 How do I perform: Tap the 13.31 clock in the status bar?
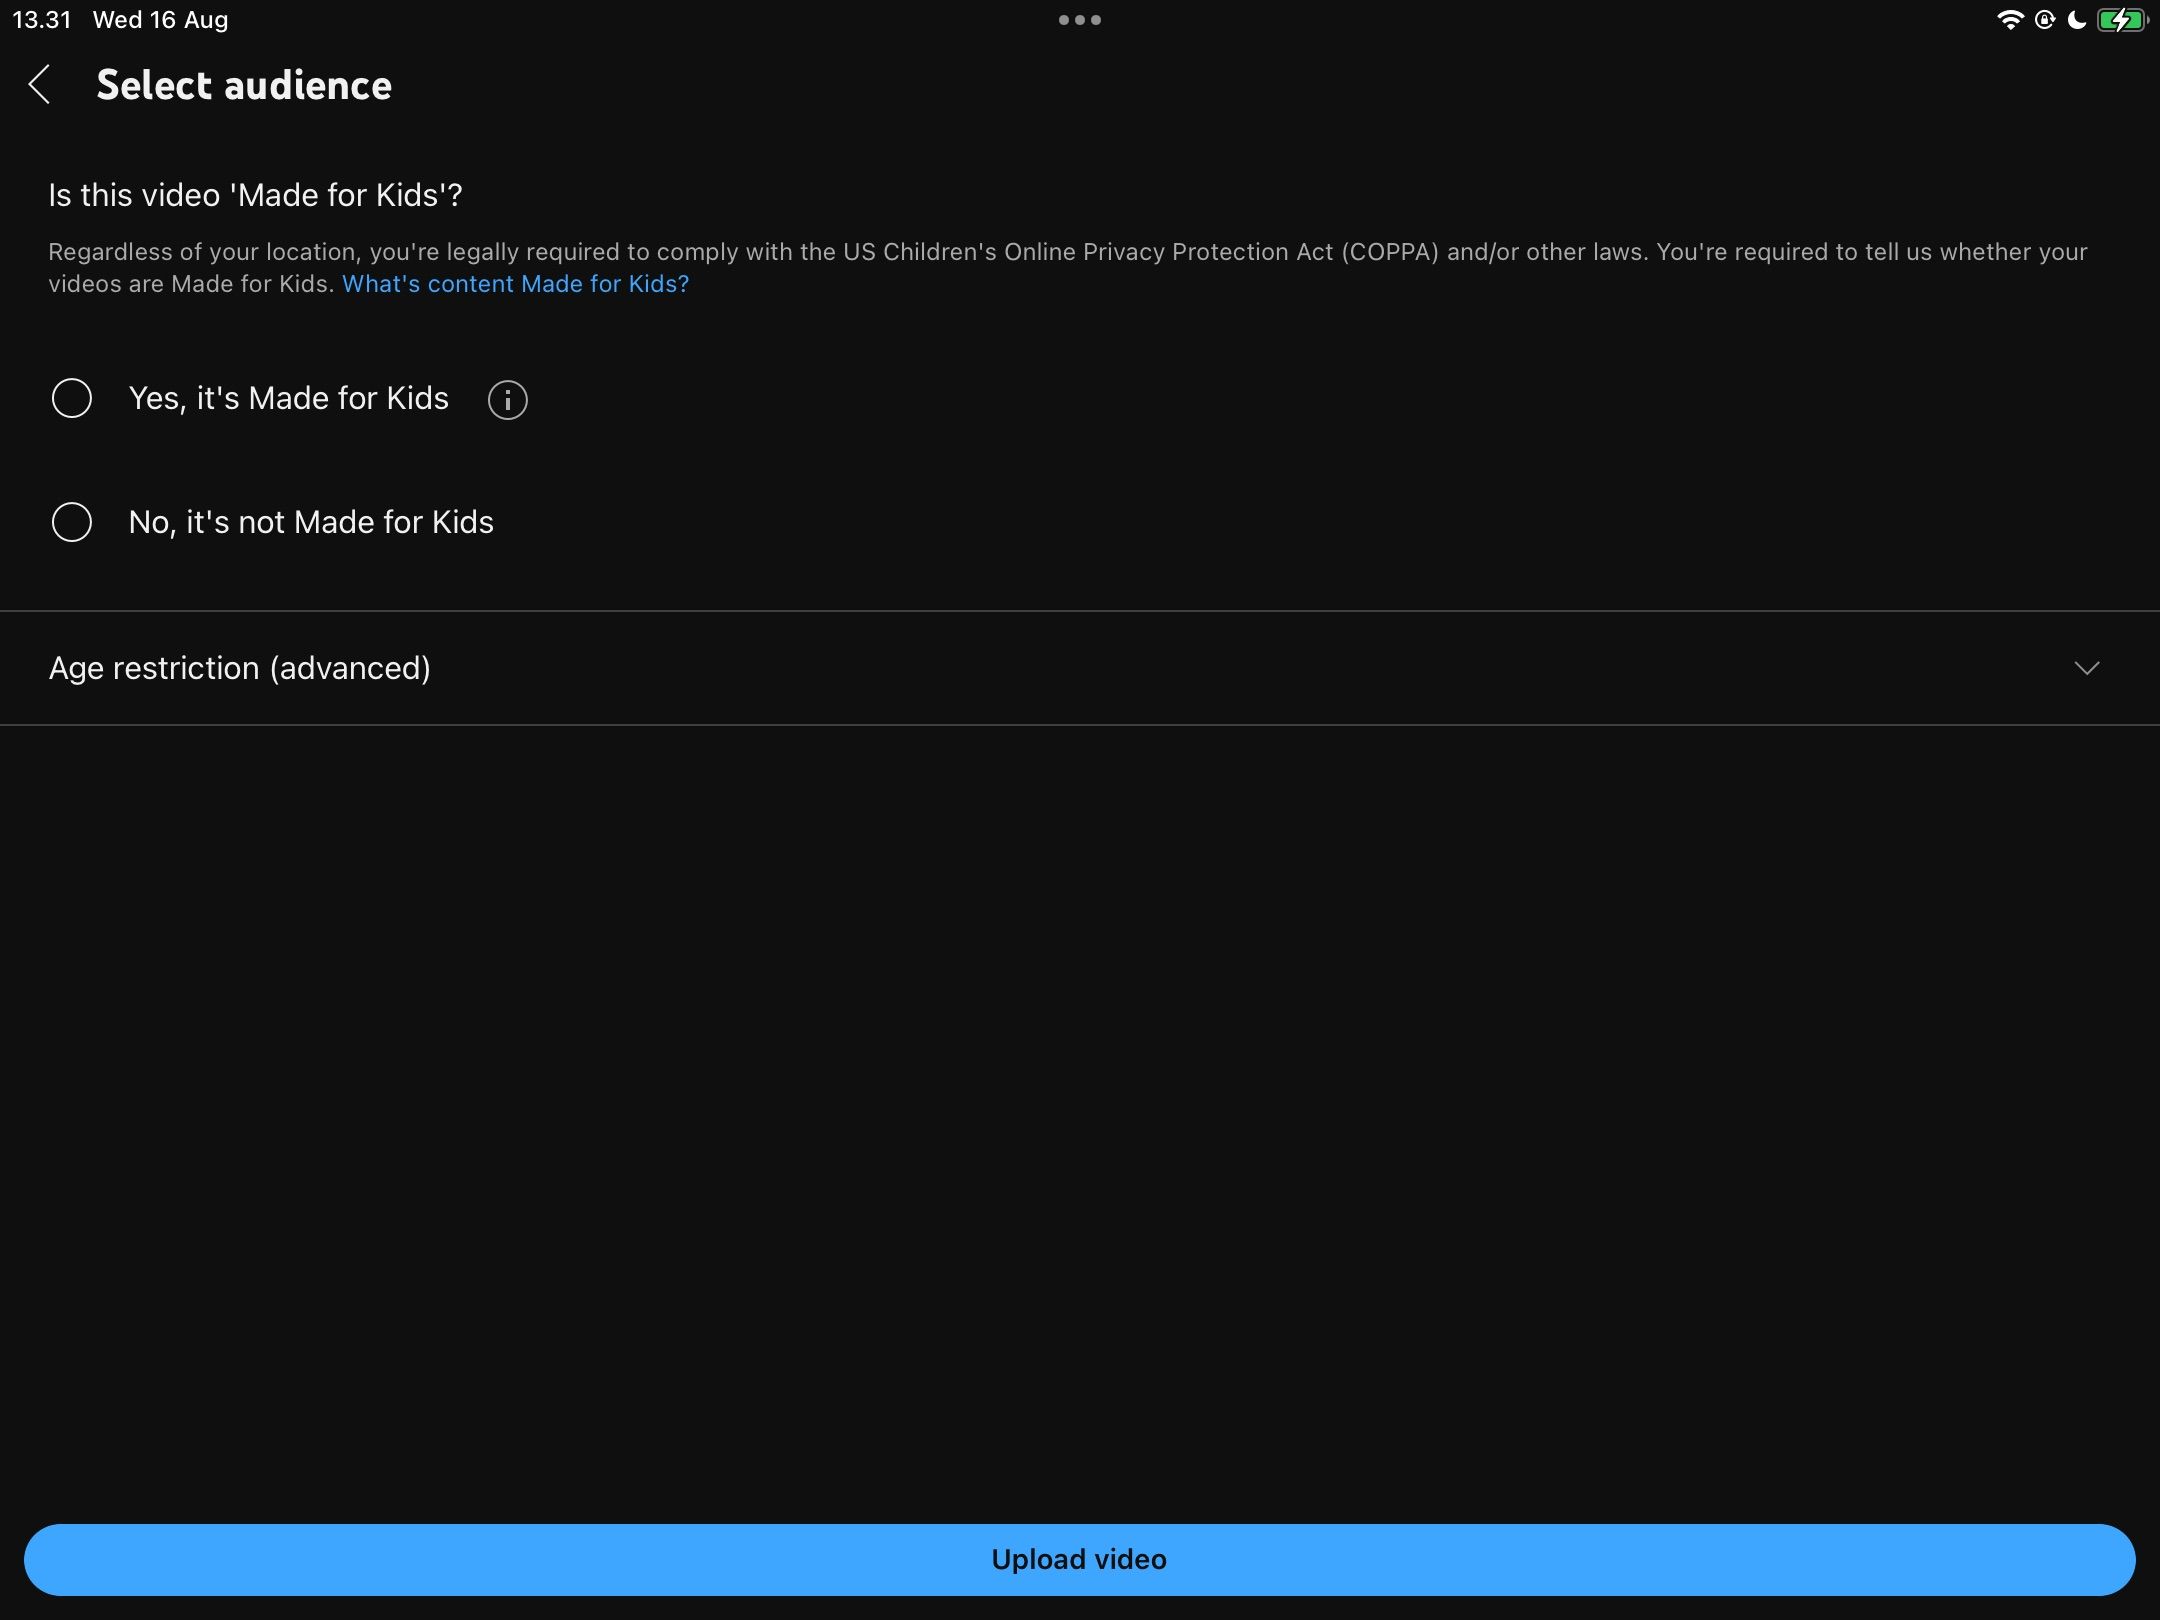42,20
